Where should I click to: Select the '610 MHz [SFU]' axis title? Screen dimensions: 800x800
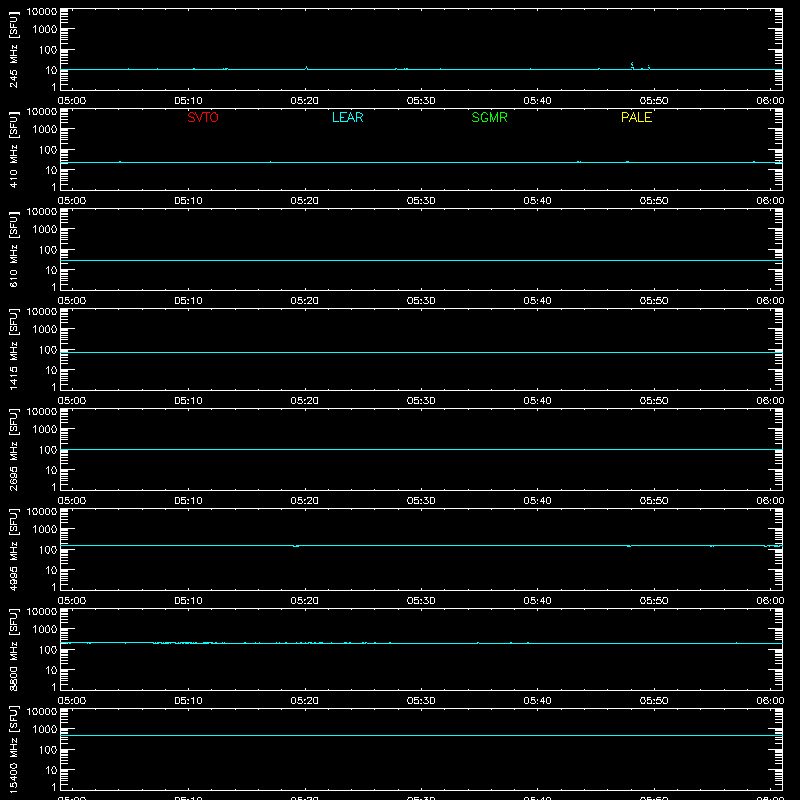[13, 251]
